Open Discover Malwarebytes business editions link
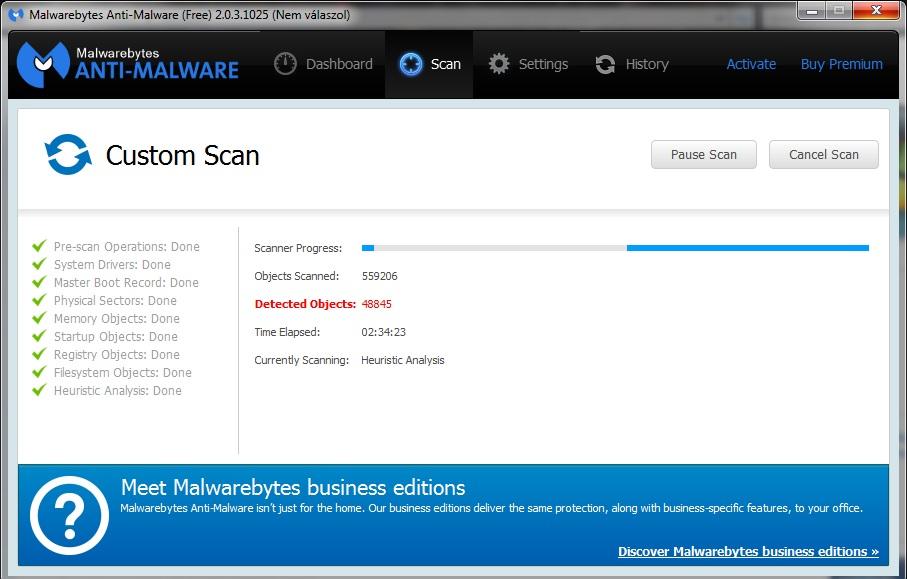The image size is (907, 579). point(749,552)
